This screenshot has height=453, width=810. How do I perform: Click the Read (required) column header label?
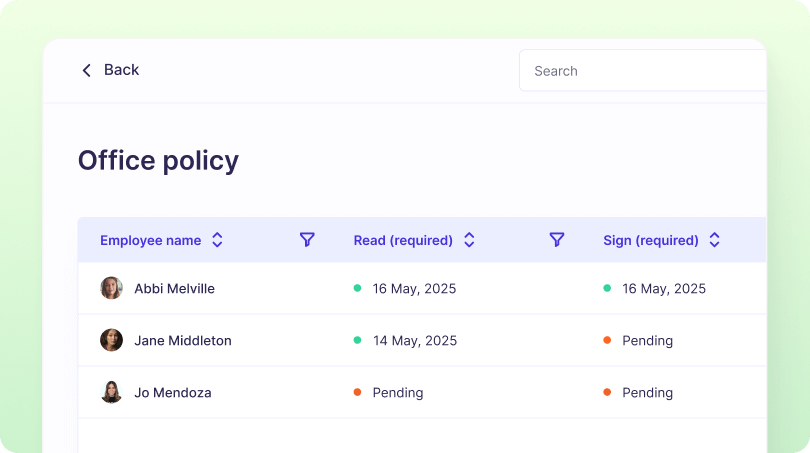click(403, 241)
